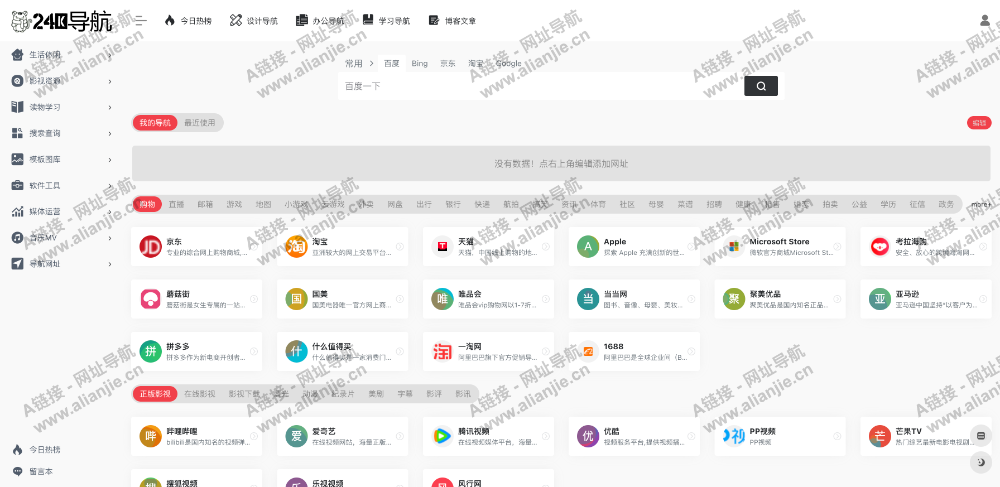Expand the 读物学习 sidebar chevron
The width and height of the screenshot is (1000, 487).
110,108
